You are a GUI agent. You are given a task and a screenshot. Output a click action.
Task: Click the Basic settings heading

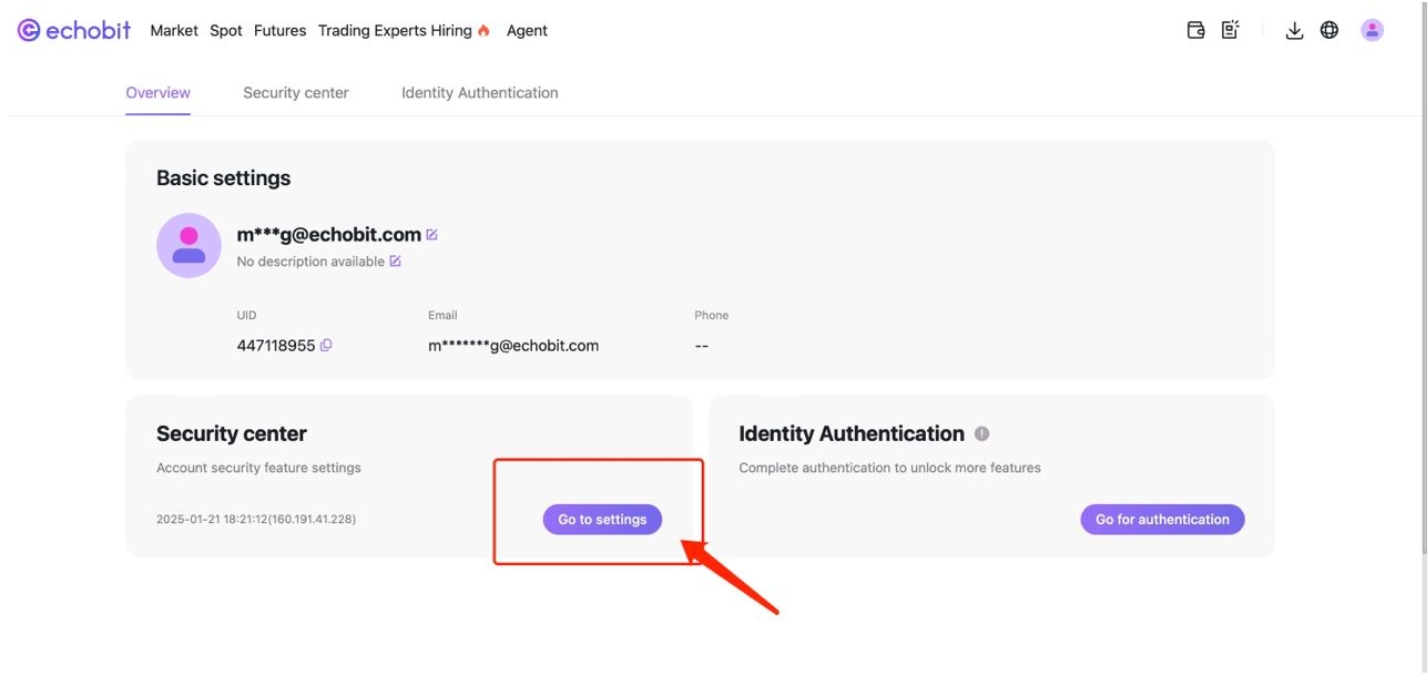pos(223,178)
